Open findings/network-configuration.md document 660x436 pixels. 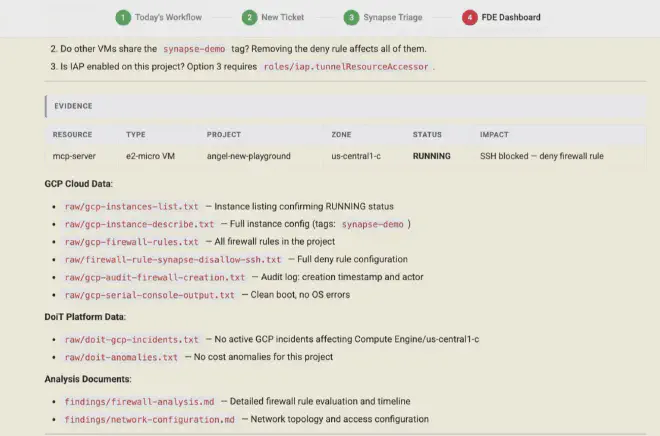click(x=149, y=420)
